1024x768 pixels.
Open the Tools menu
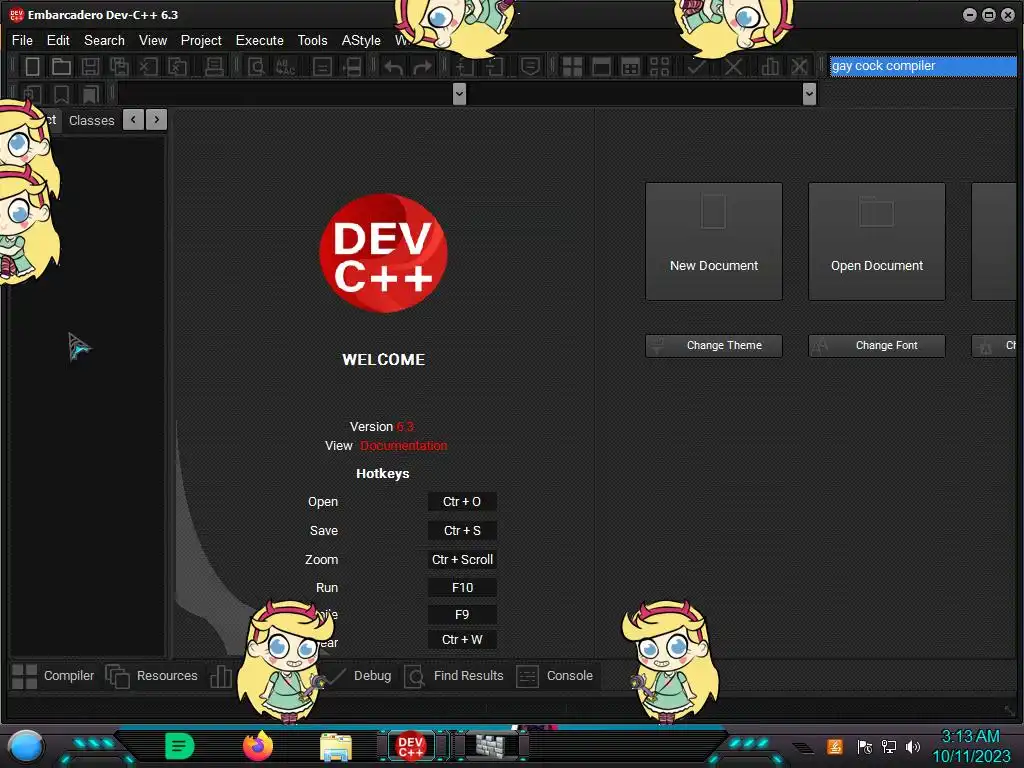pyautogui.click(x=312, y=40)
